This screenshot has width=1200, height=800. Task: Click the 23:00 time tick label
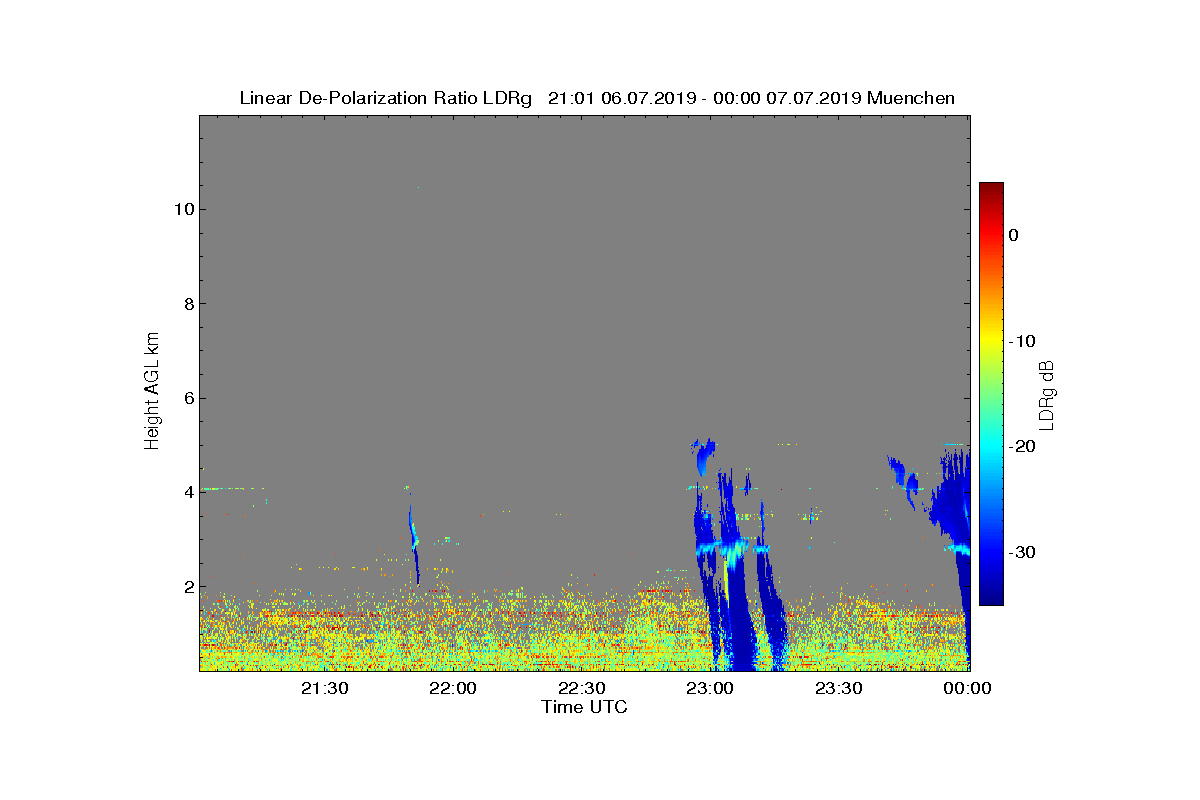[710, 688]
